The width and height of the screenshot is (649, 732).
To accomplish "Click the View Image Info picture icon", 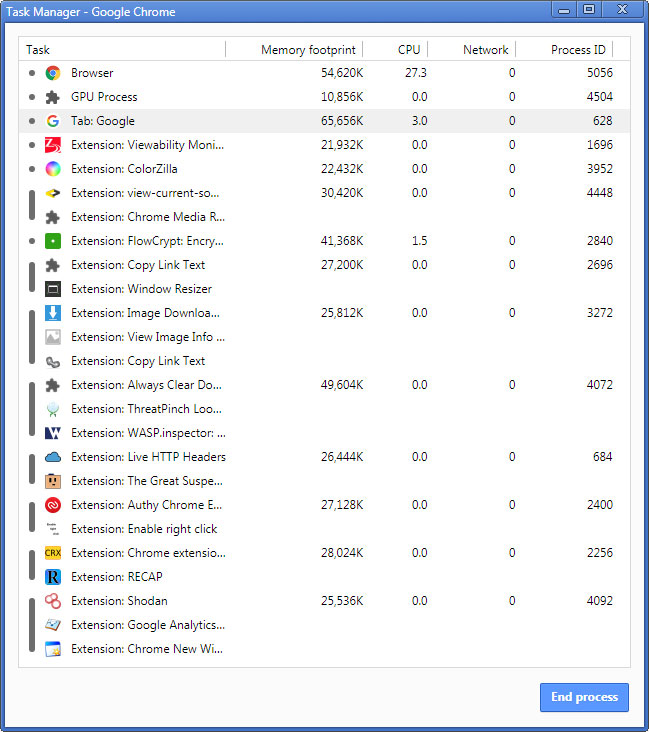I will coord(53,337).
